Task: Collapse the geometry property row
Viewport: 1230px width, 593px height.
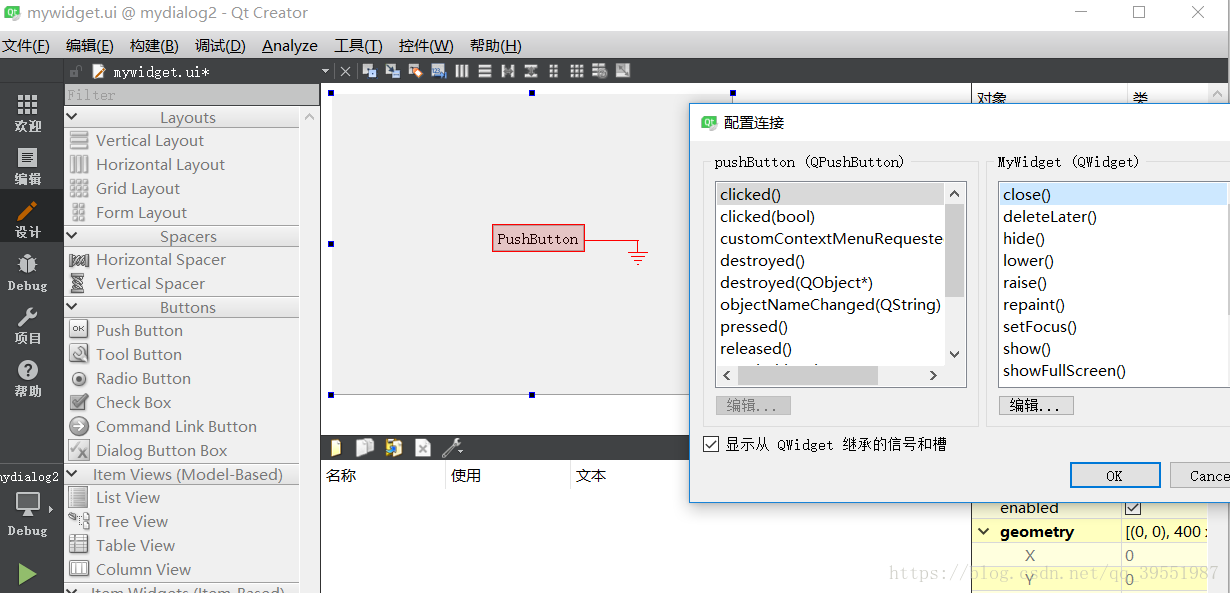Action: (984, 532)
